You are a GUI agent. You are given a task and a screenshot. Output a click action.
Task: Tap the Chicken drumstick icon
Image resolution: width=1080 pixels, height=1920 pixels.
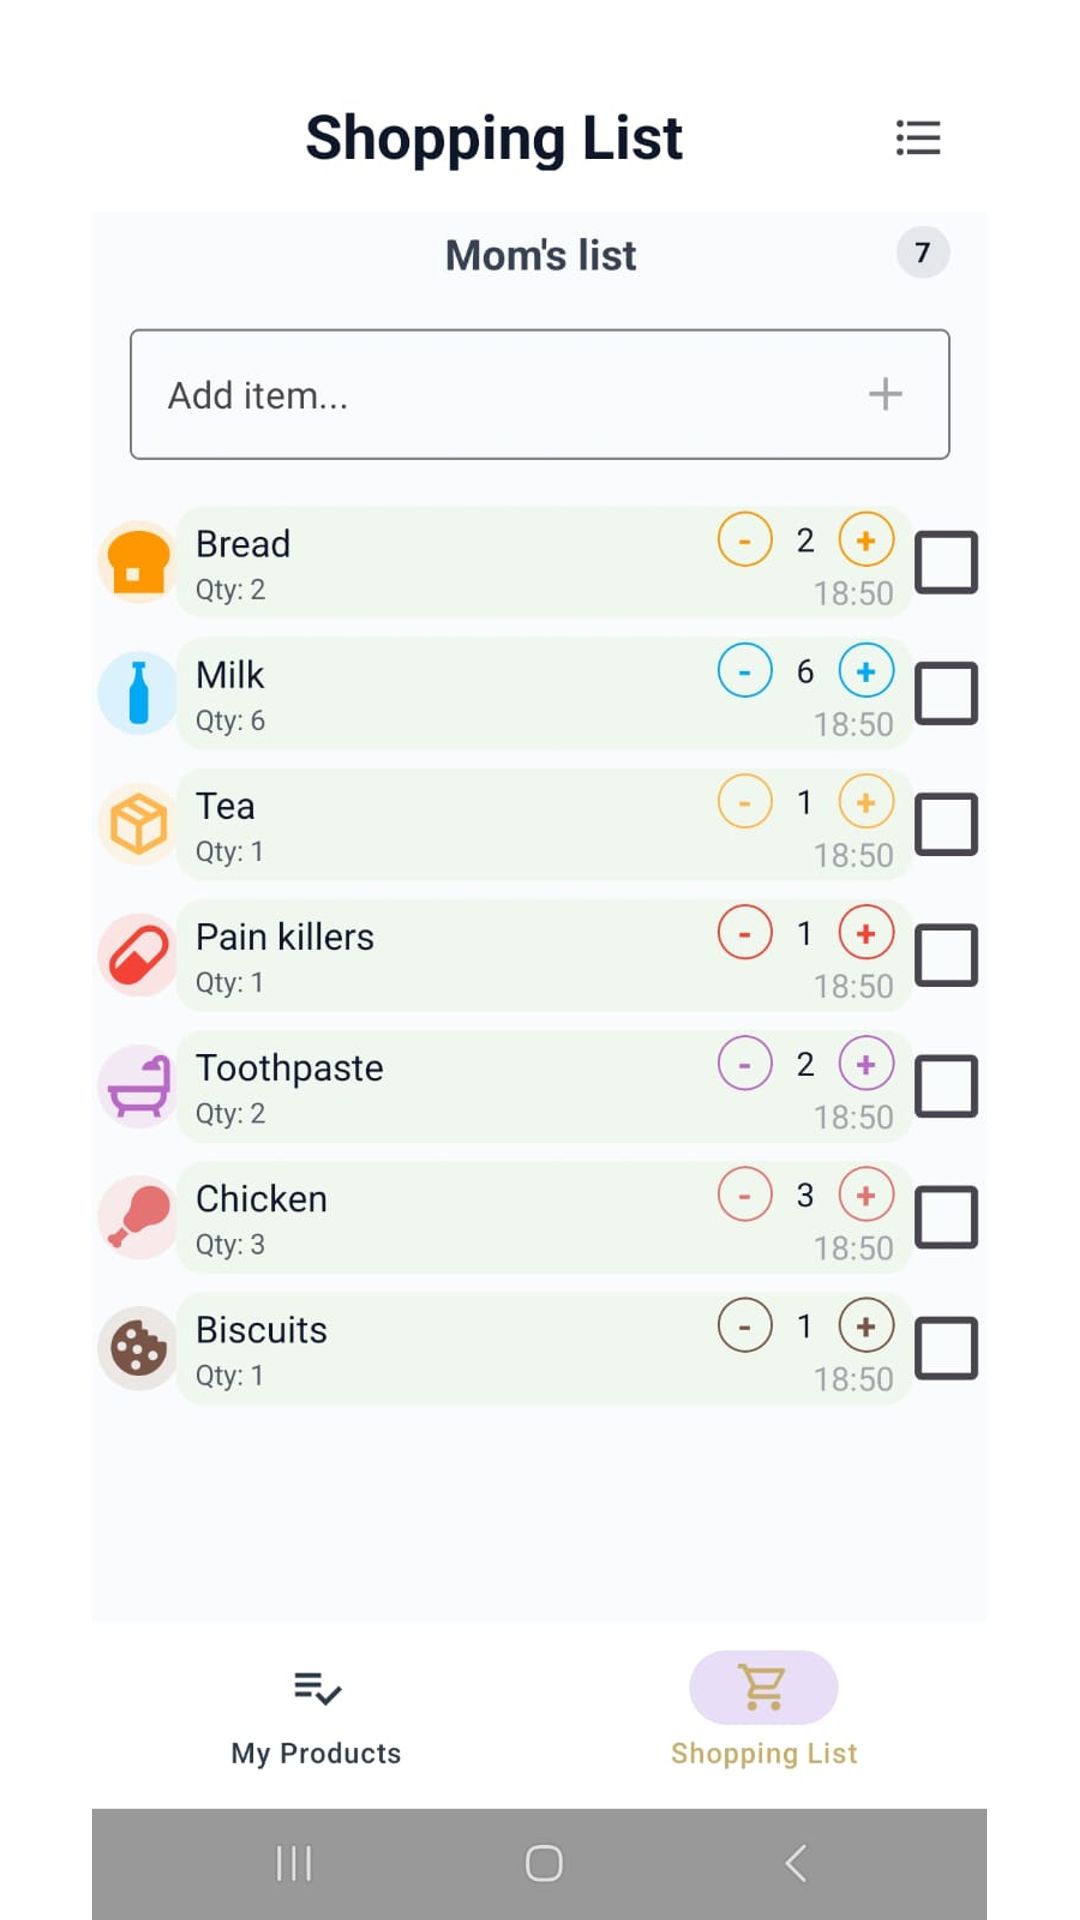point(138,1217)
